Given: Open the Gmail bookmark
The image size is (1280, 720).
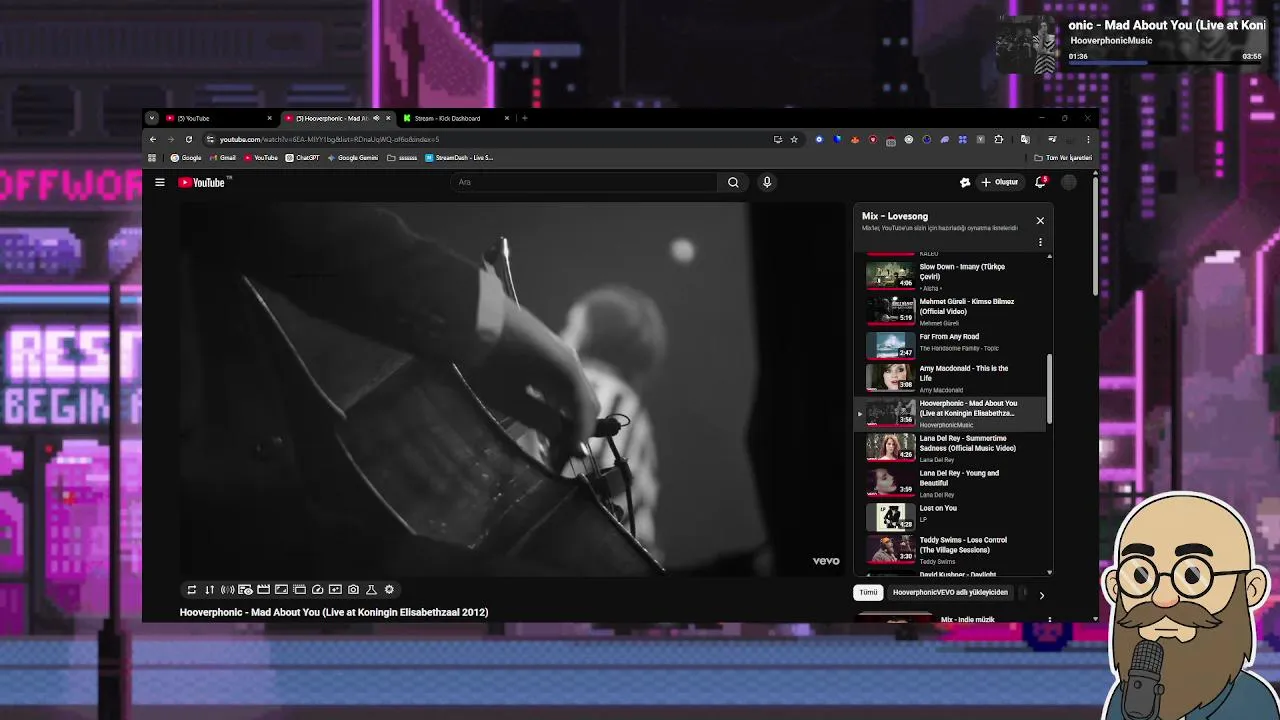Looking at the screenshot, I should pyautogui.click(x=223, y=157).
